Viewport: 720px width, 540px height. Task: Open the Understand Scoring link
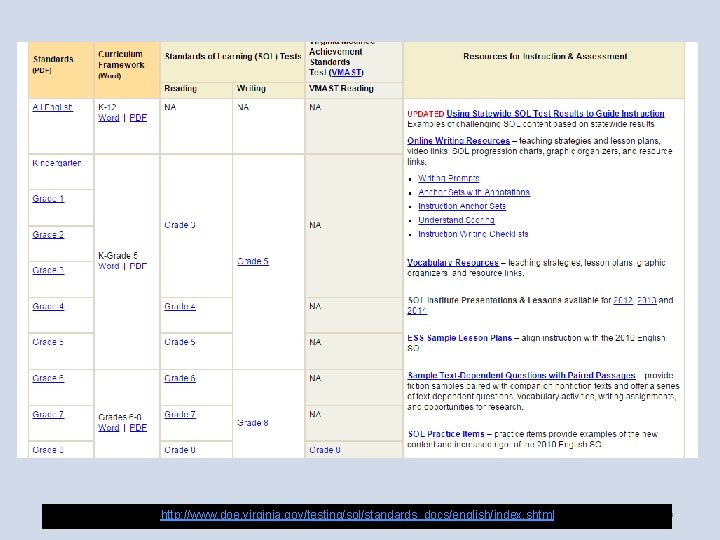[x=456, y=220]
